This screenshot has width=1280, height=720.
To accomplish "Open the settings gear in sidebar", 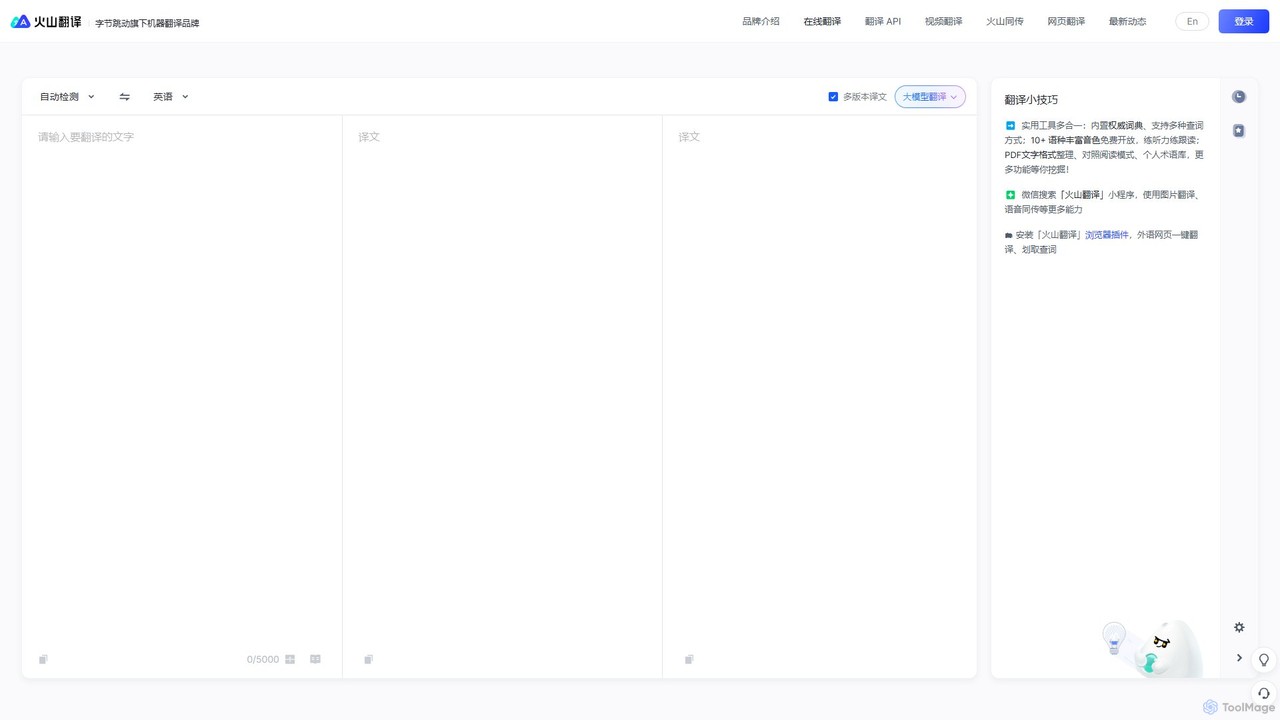I will tap(1239, 627).
